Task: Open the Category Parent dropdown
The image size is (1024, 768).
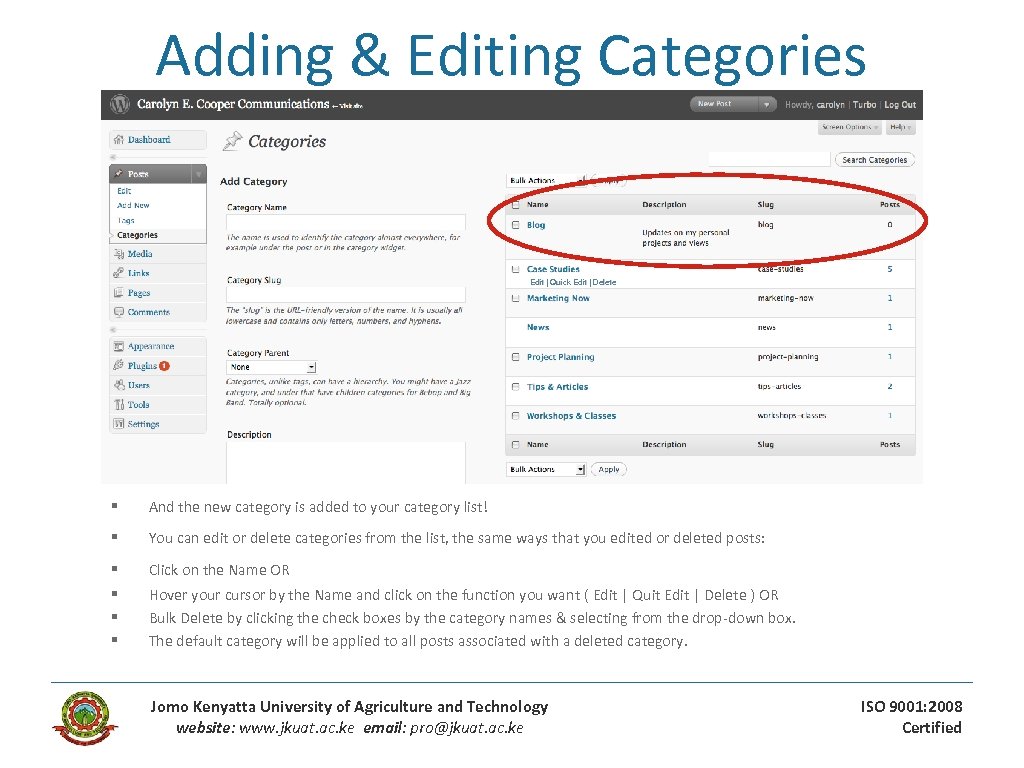Action: (x=269, y=366)
